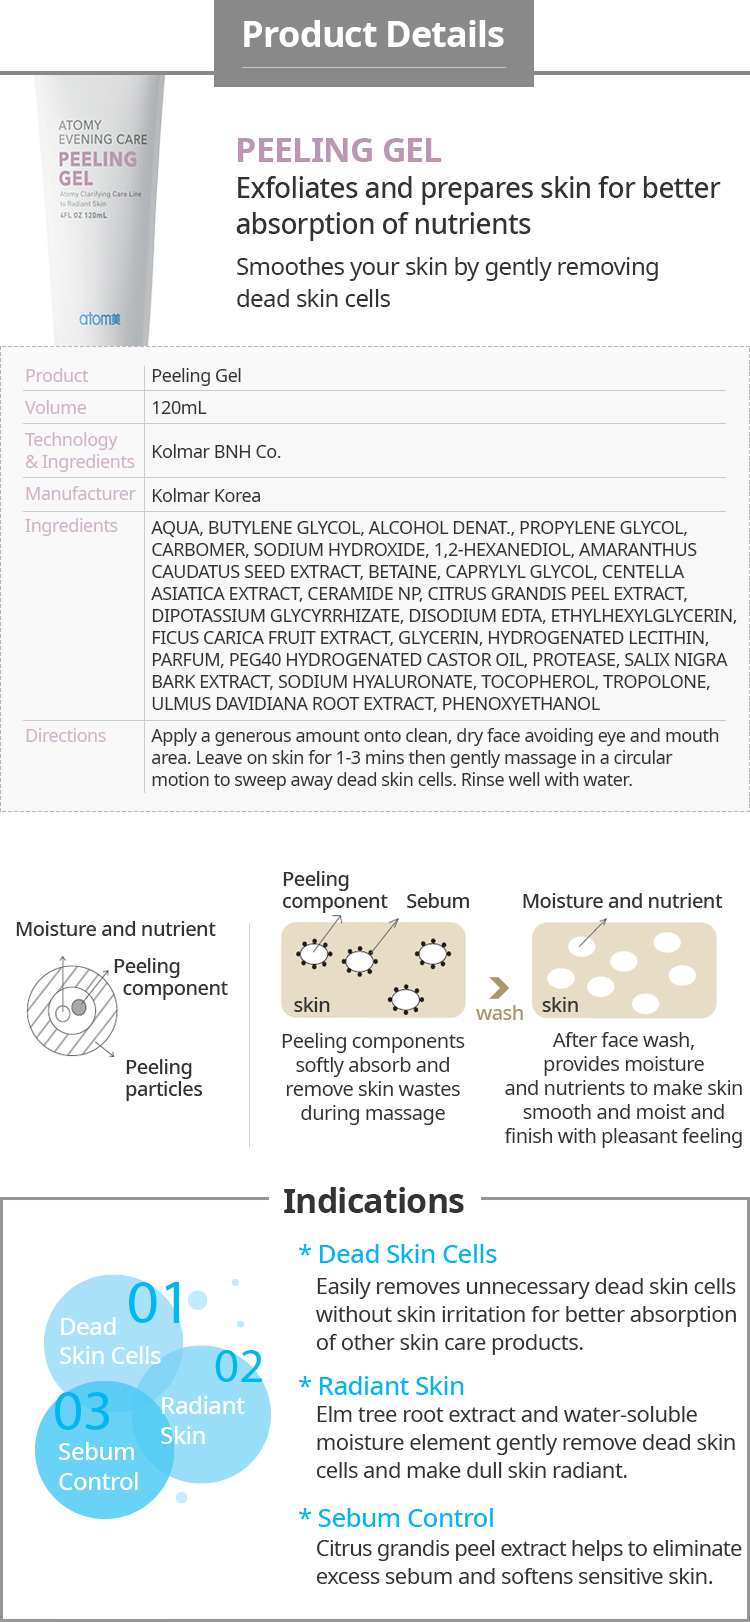Open the blue Dead Skin Cells heading
Screen dimensions: 750x1622
(x=406, y=1254)
